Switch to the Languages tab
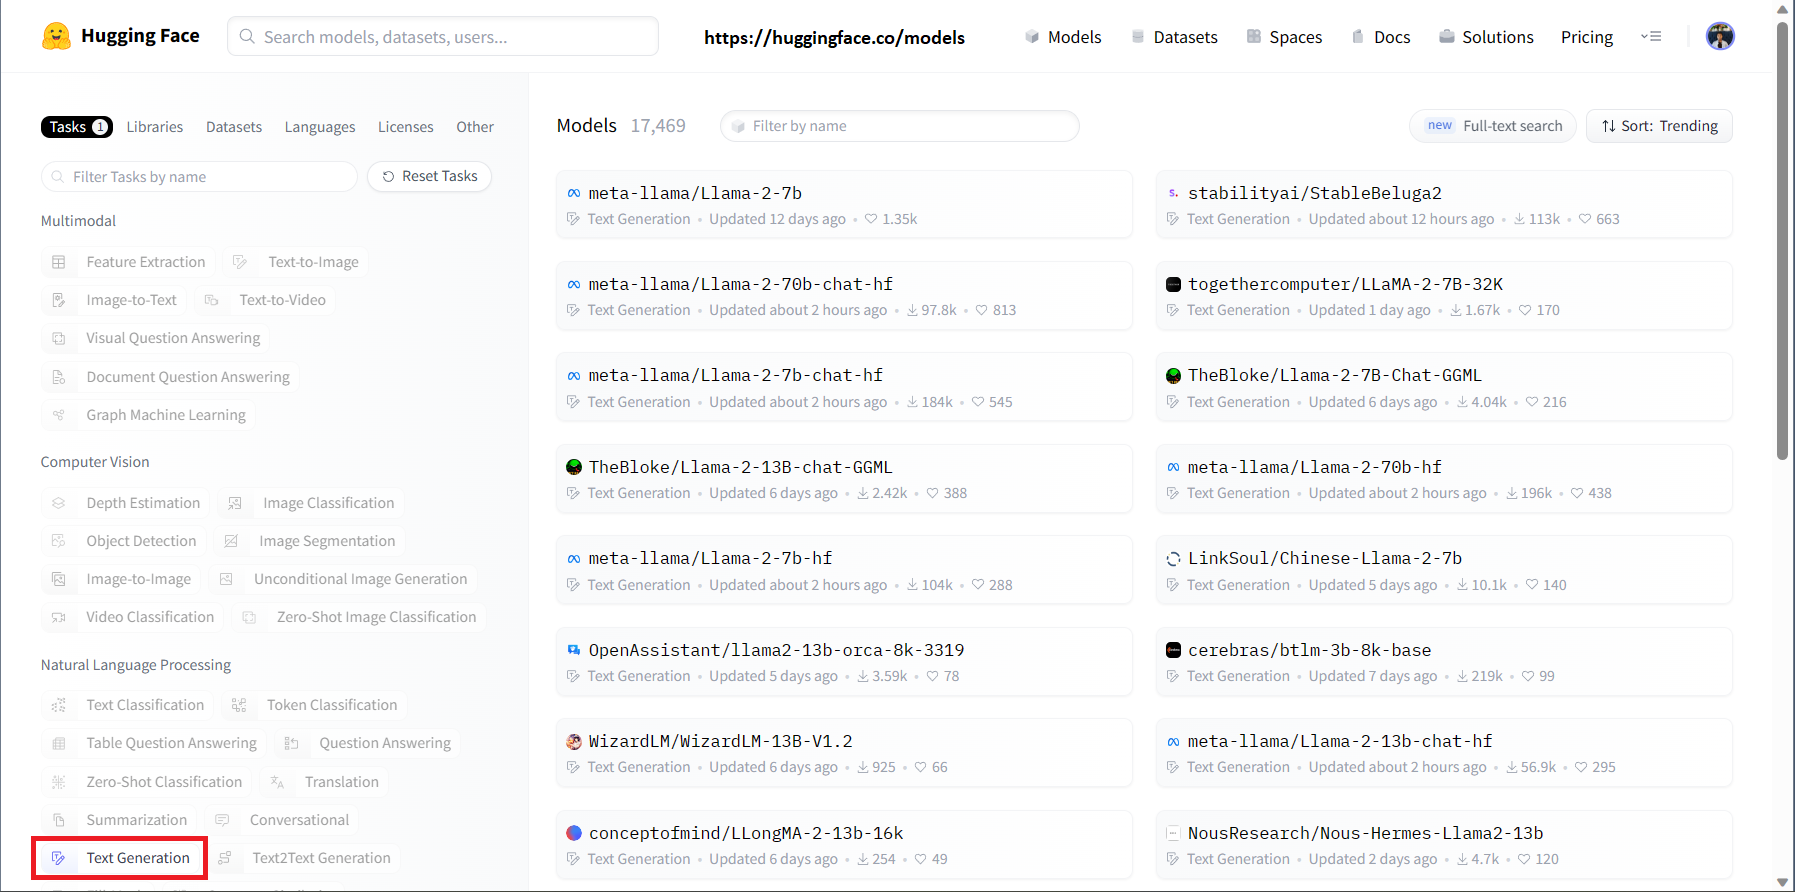 point(320,127)
